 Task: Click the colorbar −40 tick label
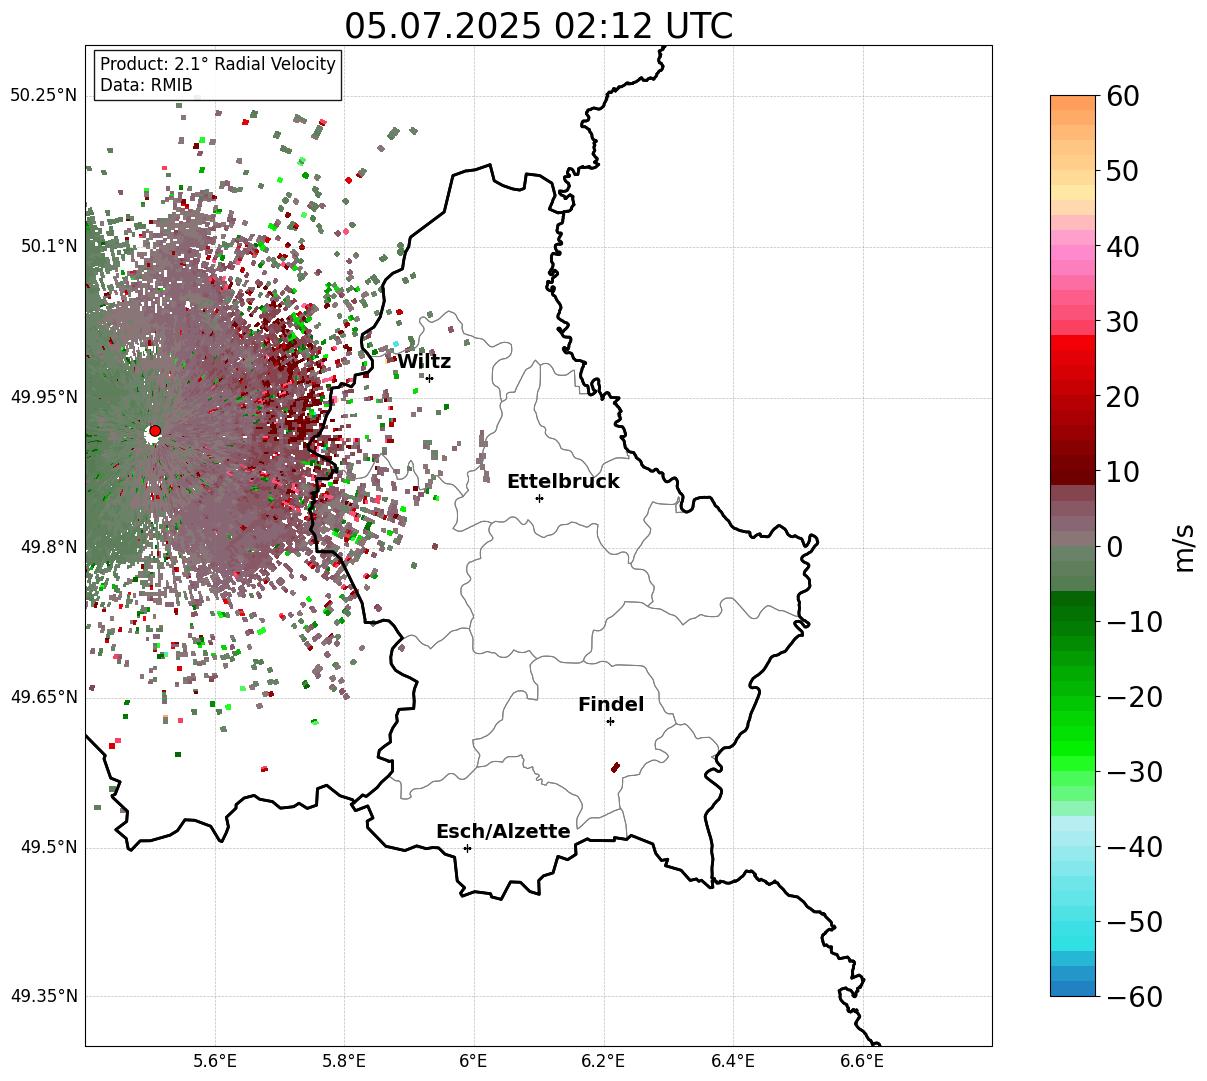tap(1134, 847)
